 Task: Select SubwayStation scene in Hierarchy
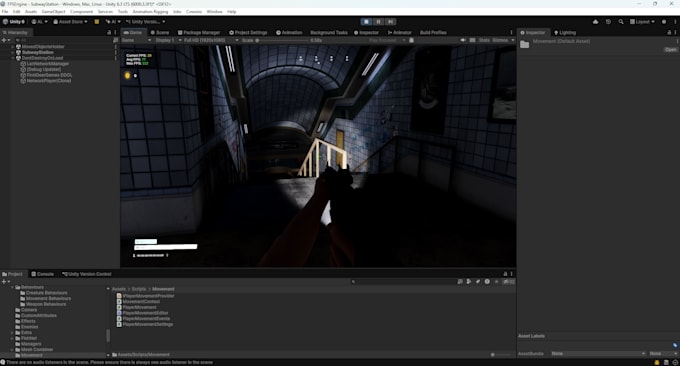38,52
